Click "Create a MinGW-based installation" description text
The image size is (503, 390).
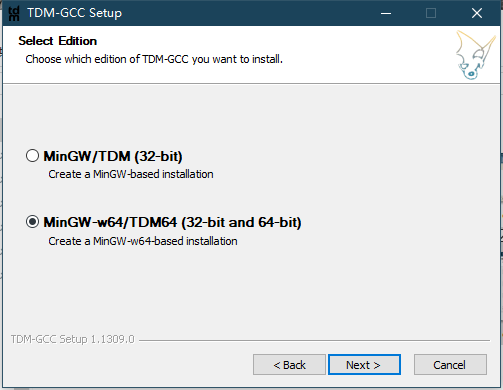(x=131, y=174)
